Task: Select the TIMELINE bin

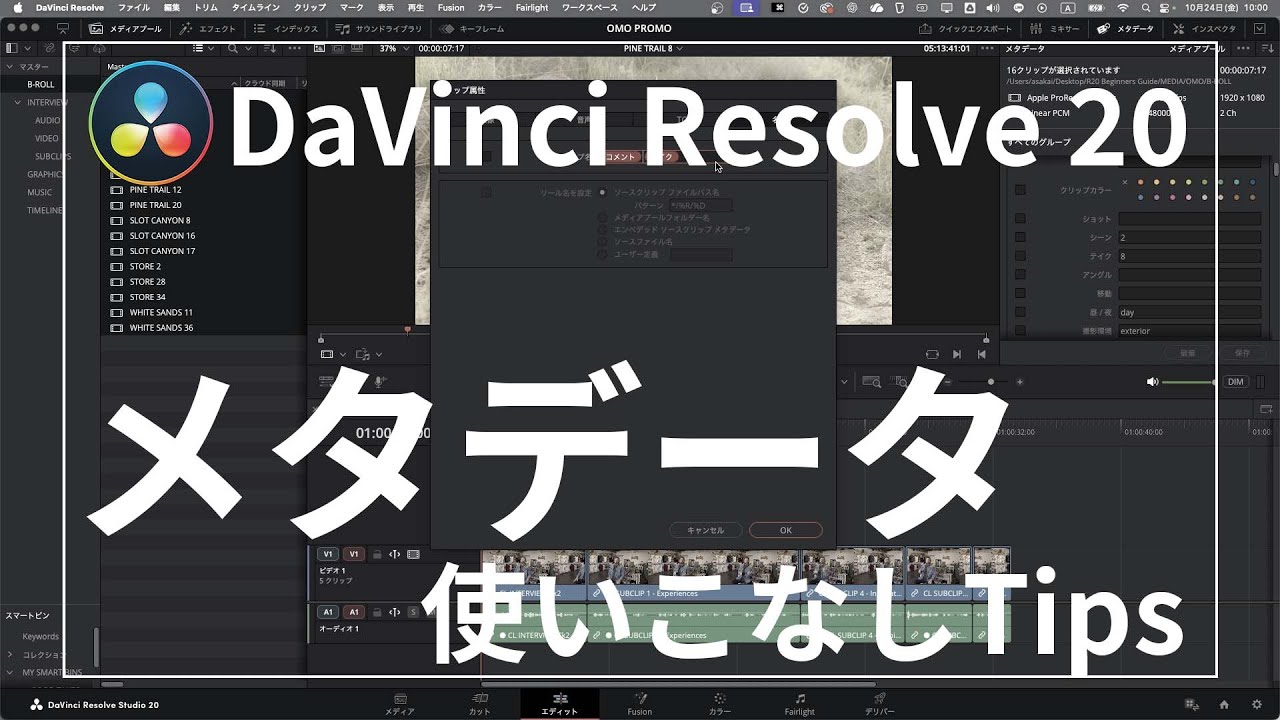Action: click(46, 211)
